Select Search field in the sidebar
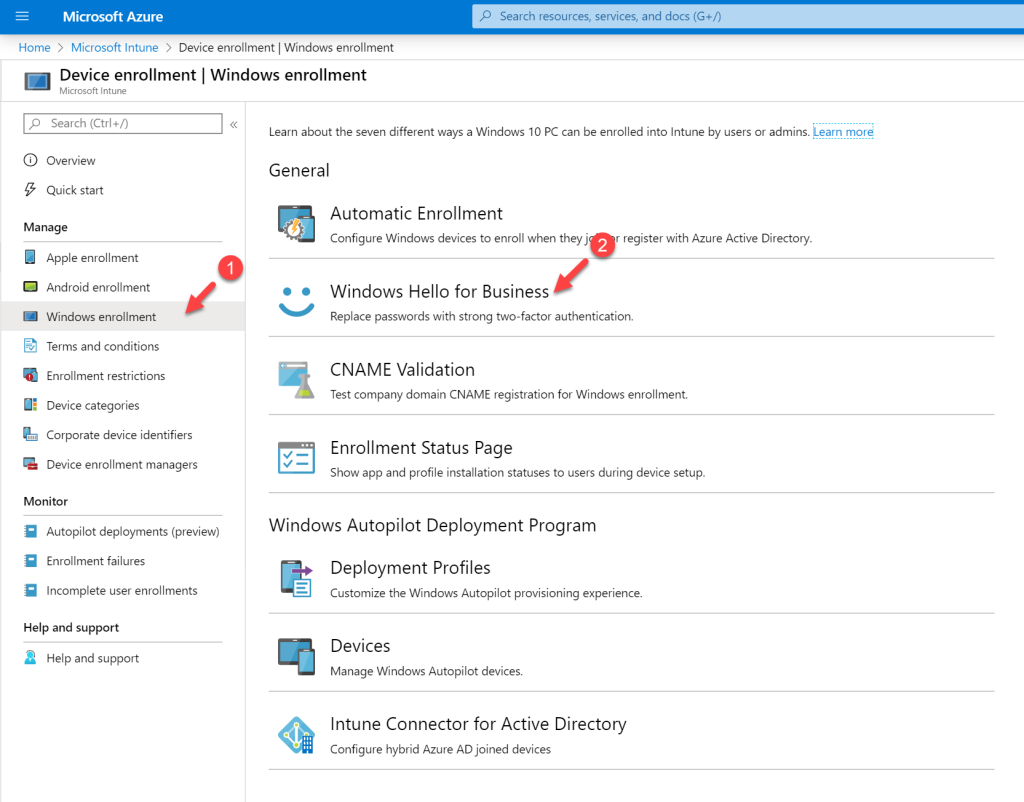 point(120,123)
